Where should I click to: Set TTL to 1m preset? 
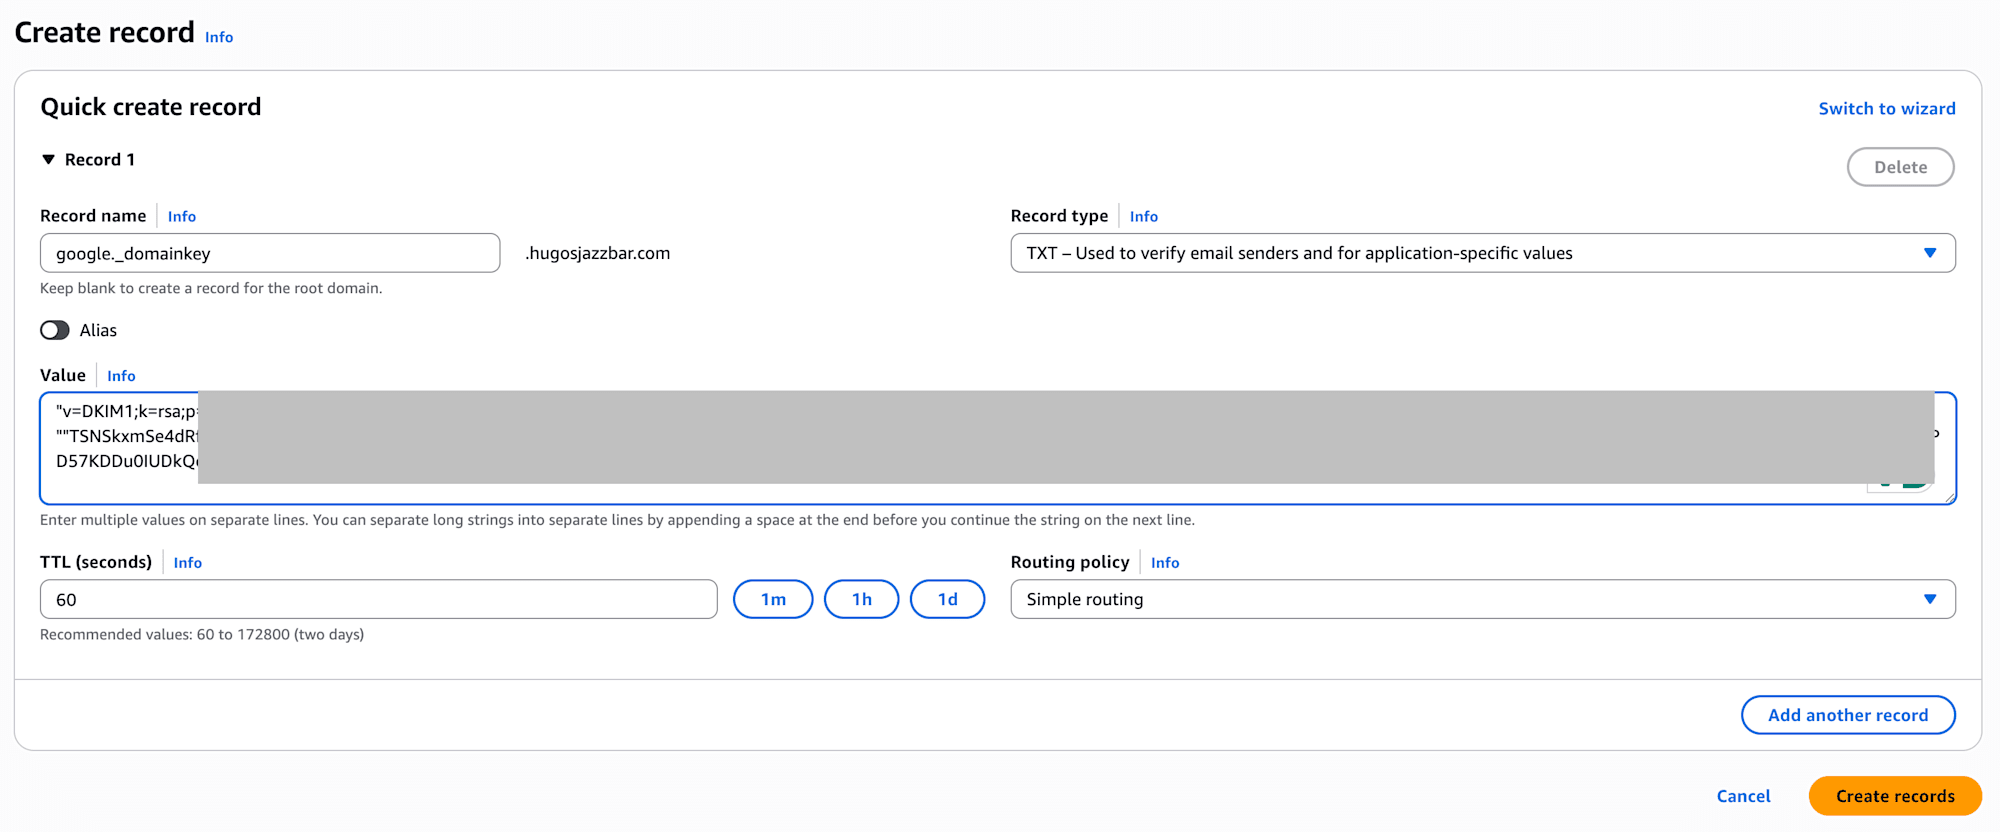point(773,599)
